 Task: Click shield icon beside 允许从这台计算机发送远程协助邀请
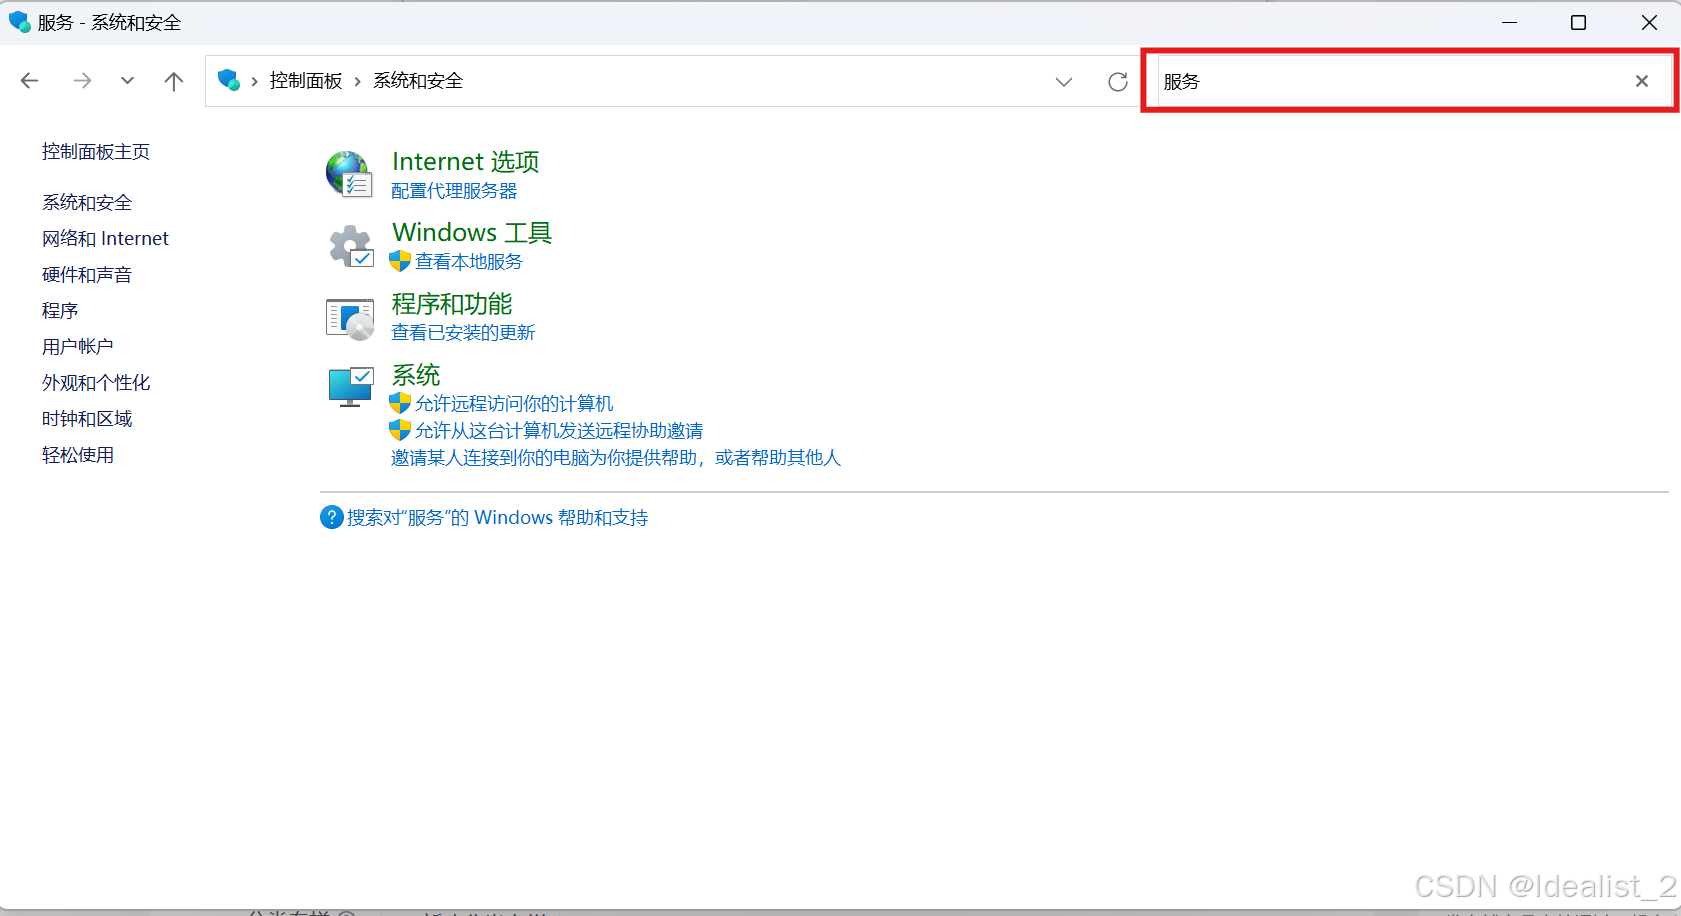tap(400, 430)
